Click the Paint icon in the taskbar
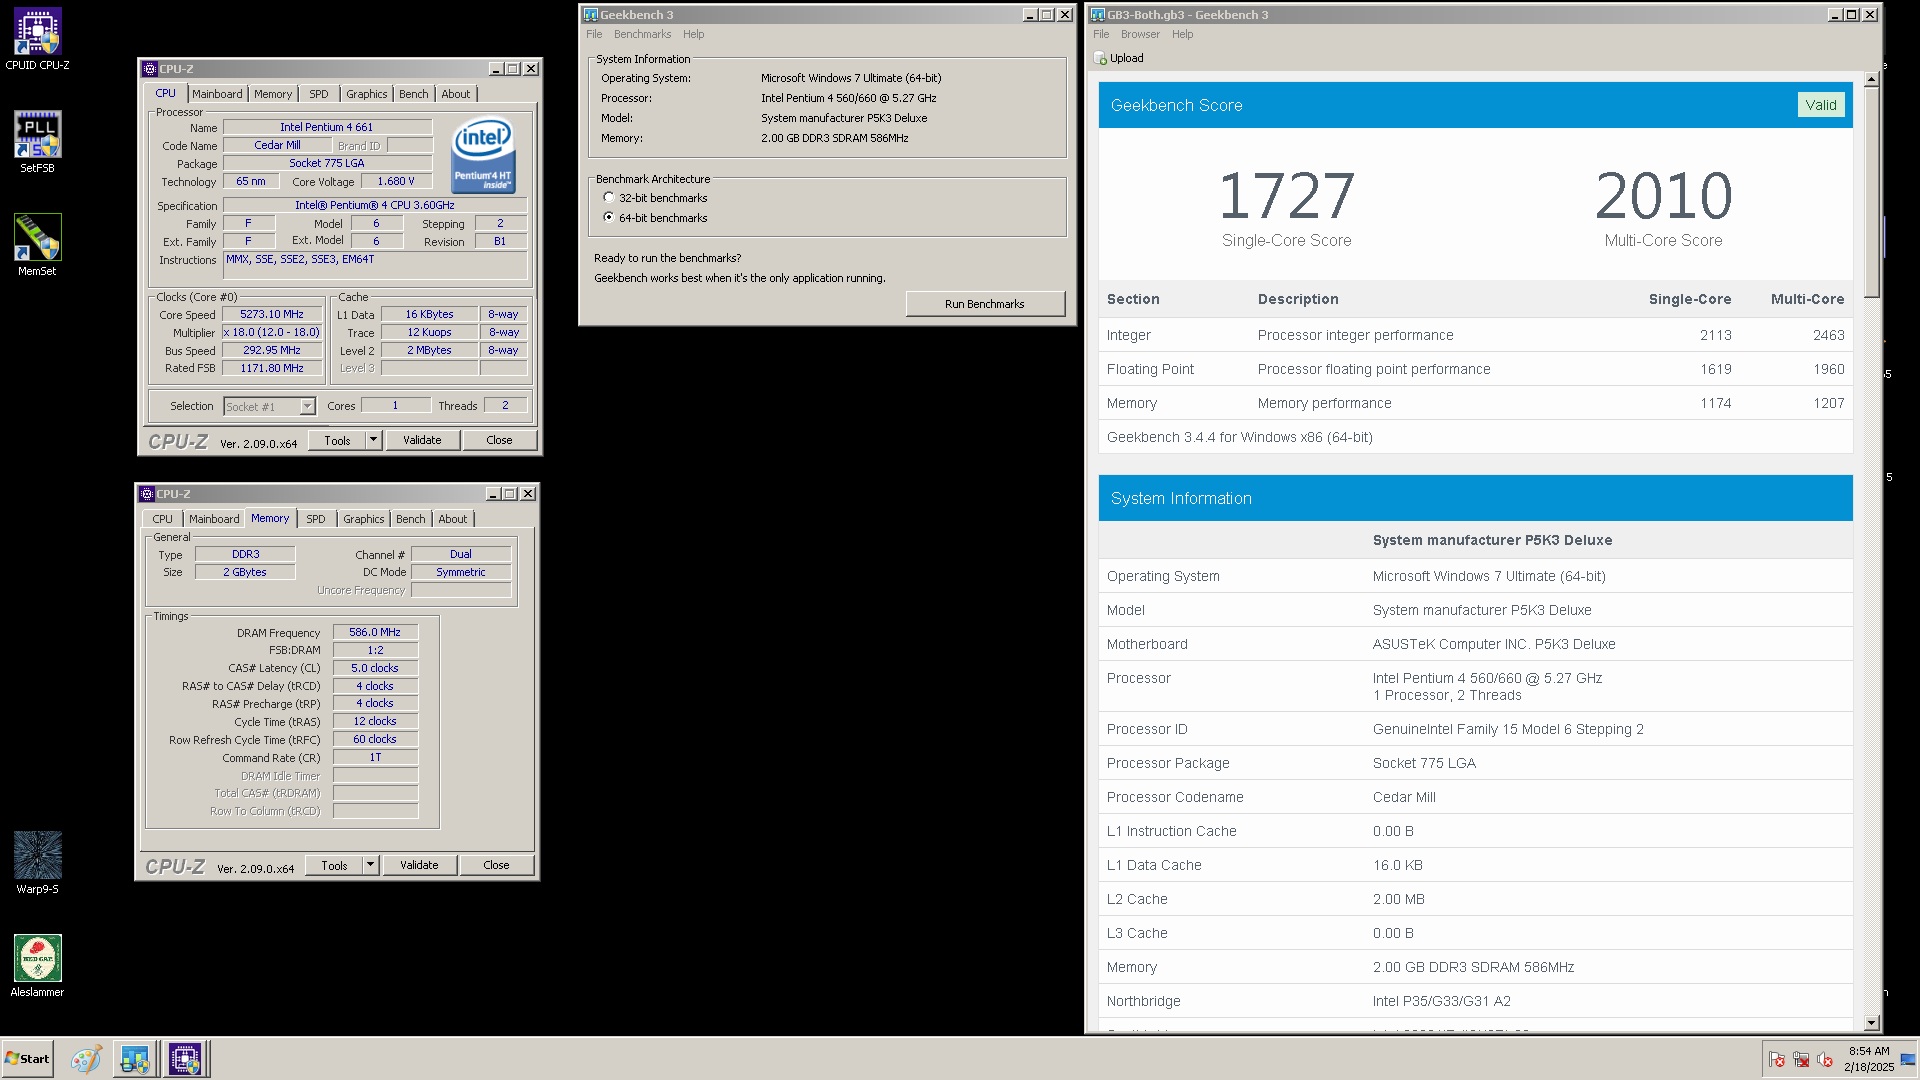The width and height of the screenshot is (1920, 1080). coord(85,1059)
